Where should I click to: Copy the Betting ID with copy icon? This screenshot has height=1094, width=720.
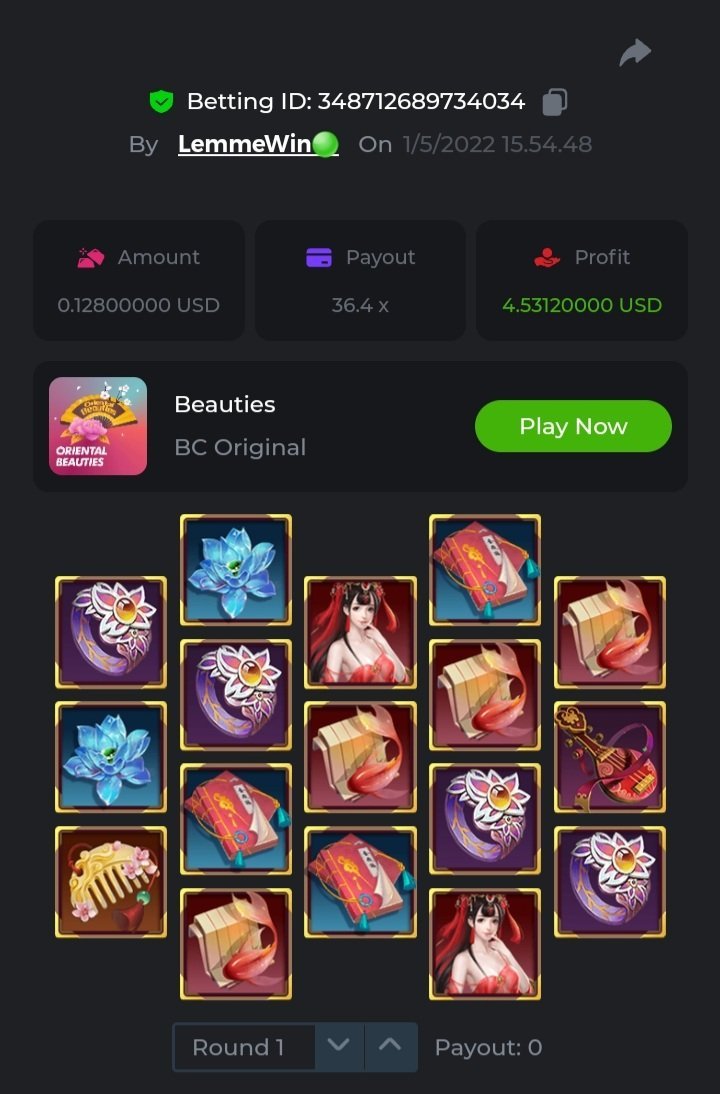(555, 102)
